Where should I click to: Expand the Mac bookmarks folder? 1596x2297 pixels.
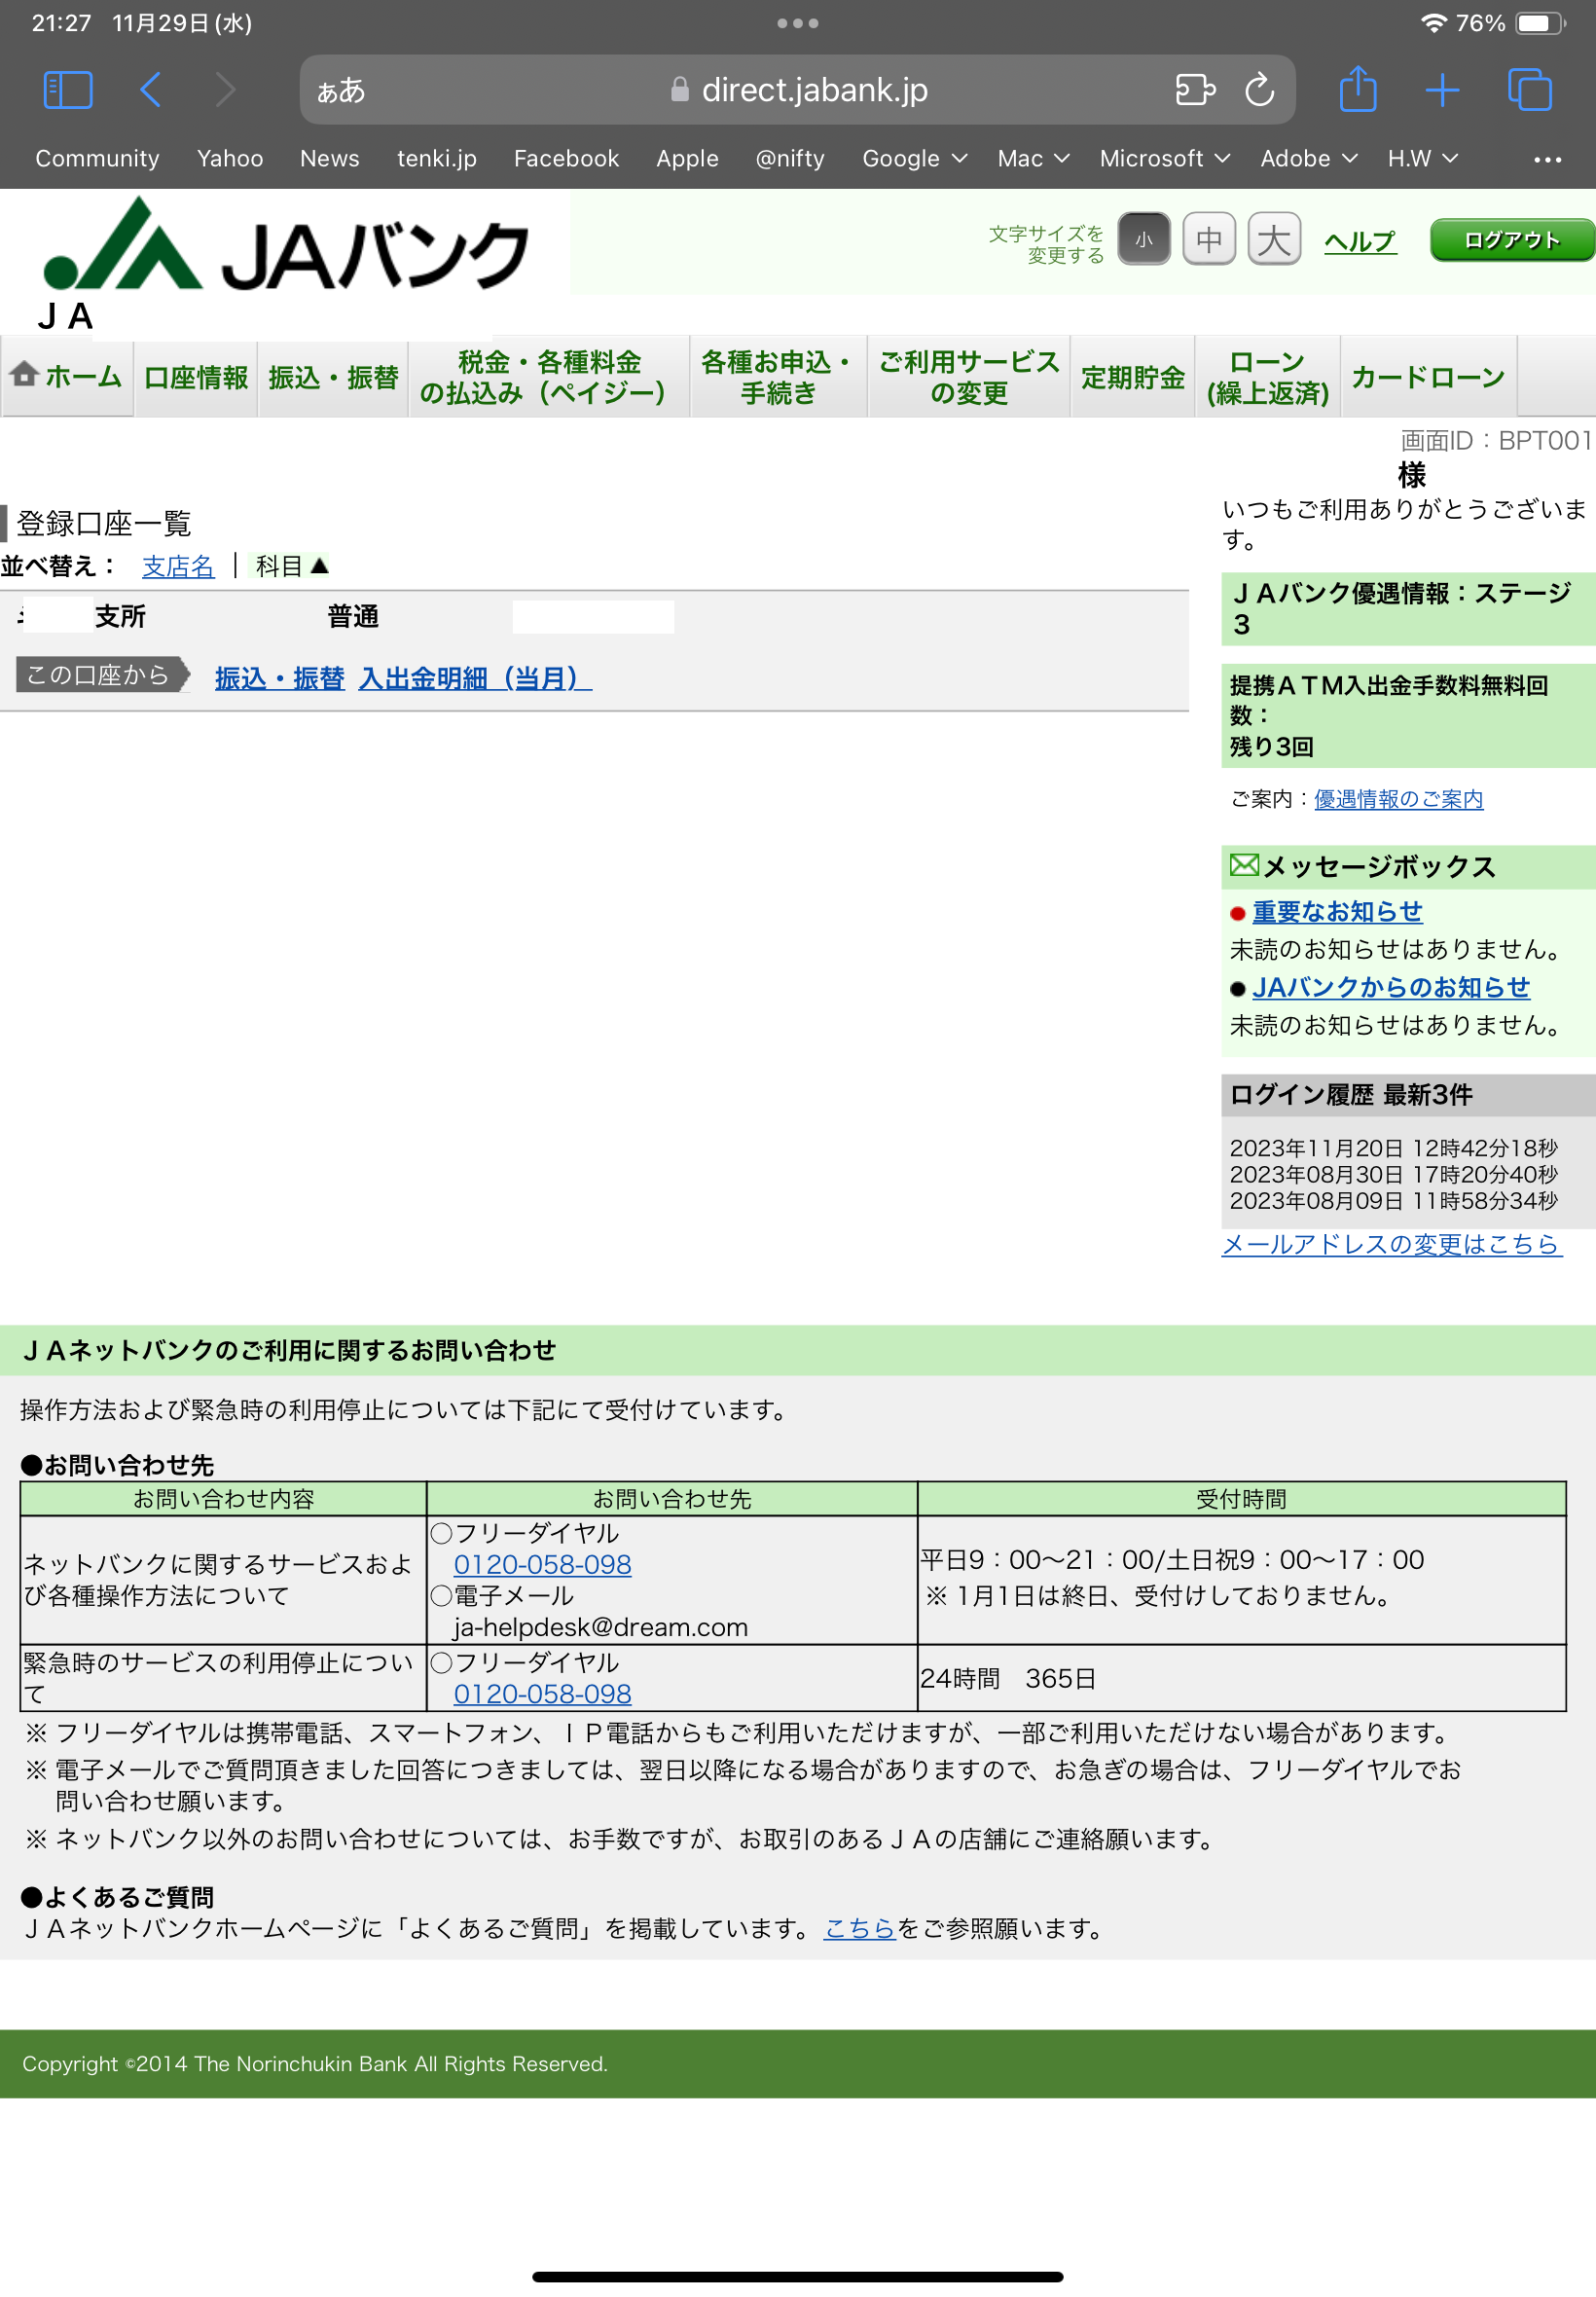[1033, 158]
